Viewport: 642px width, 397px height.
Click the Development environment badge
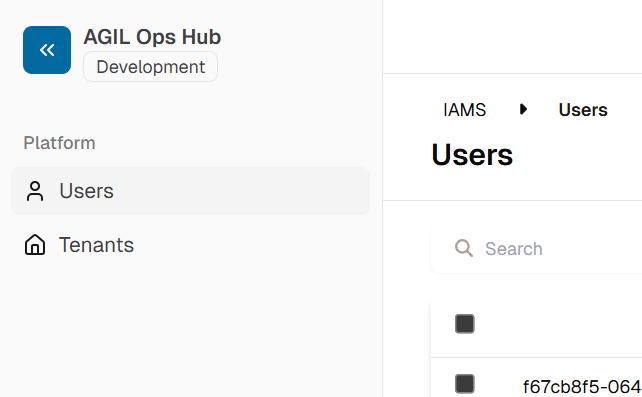pos(150,67)
